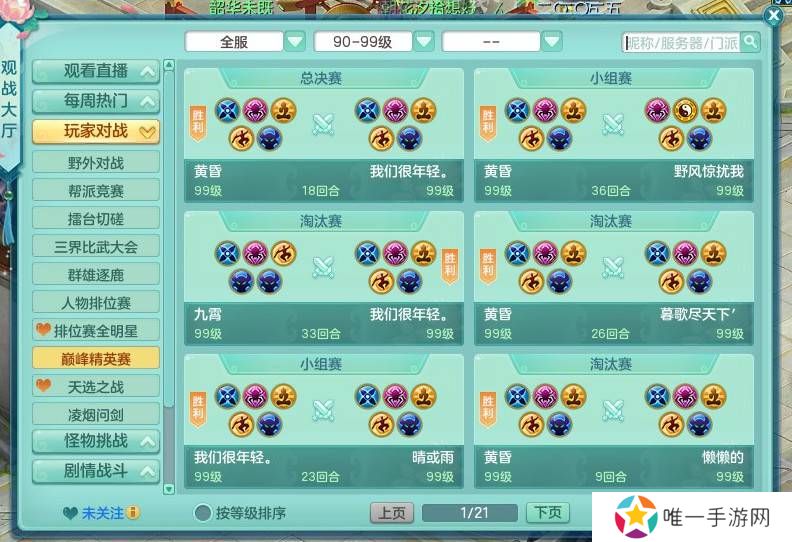Image resolution: width=792 pixels, height=542 pixels.
Task: Click the heart icon before 未关注
Action: (70, 513)
